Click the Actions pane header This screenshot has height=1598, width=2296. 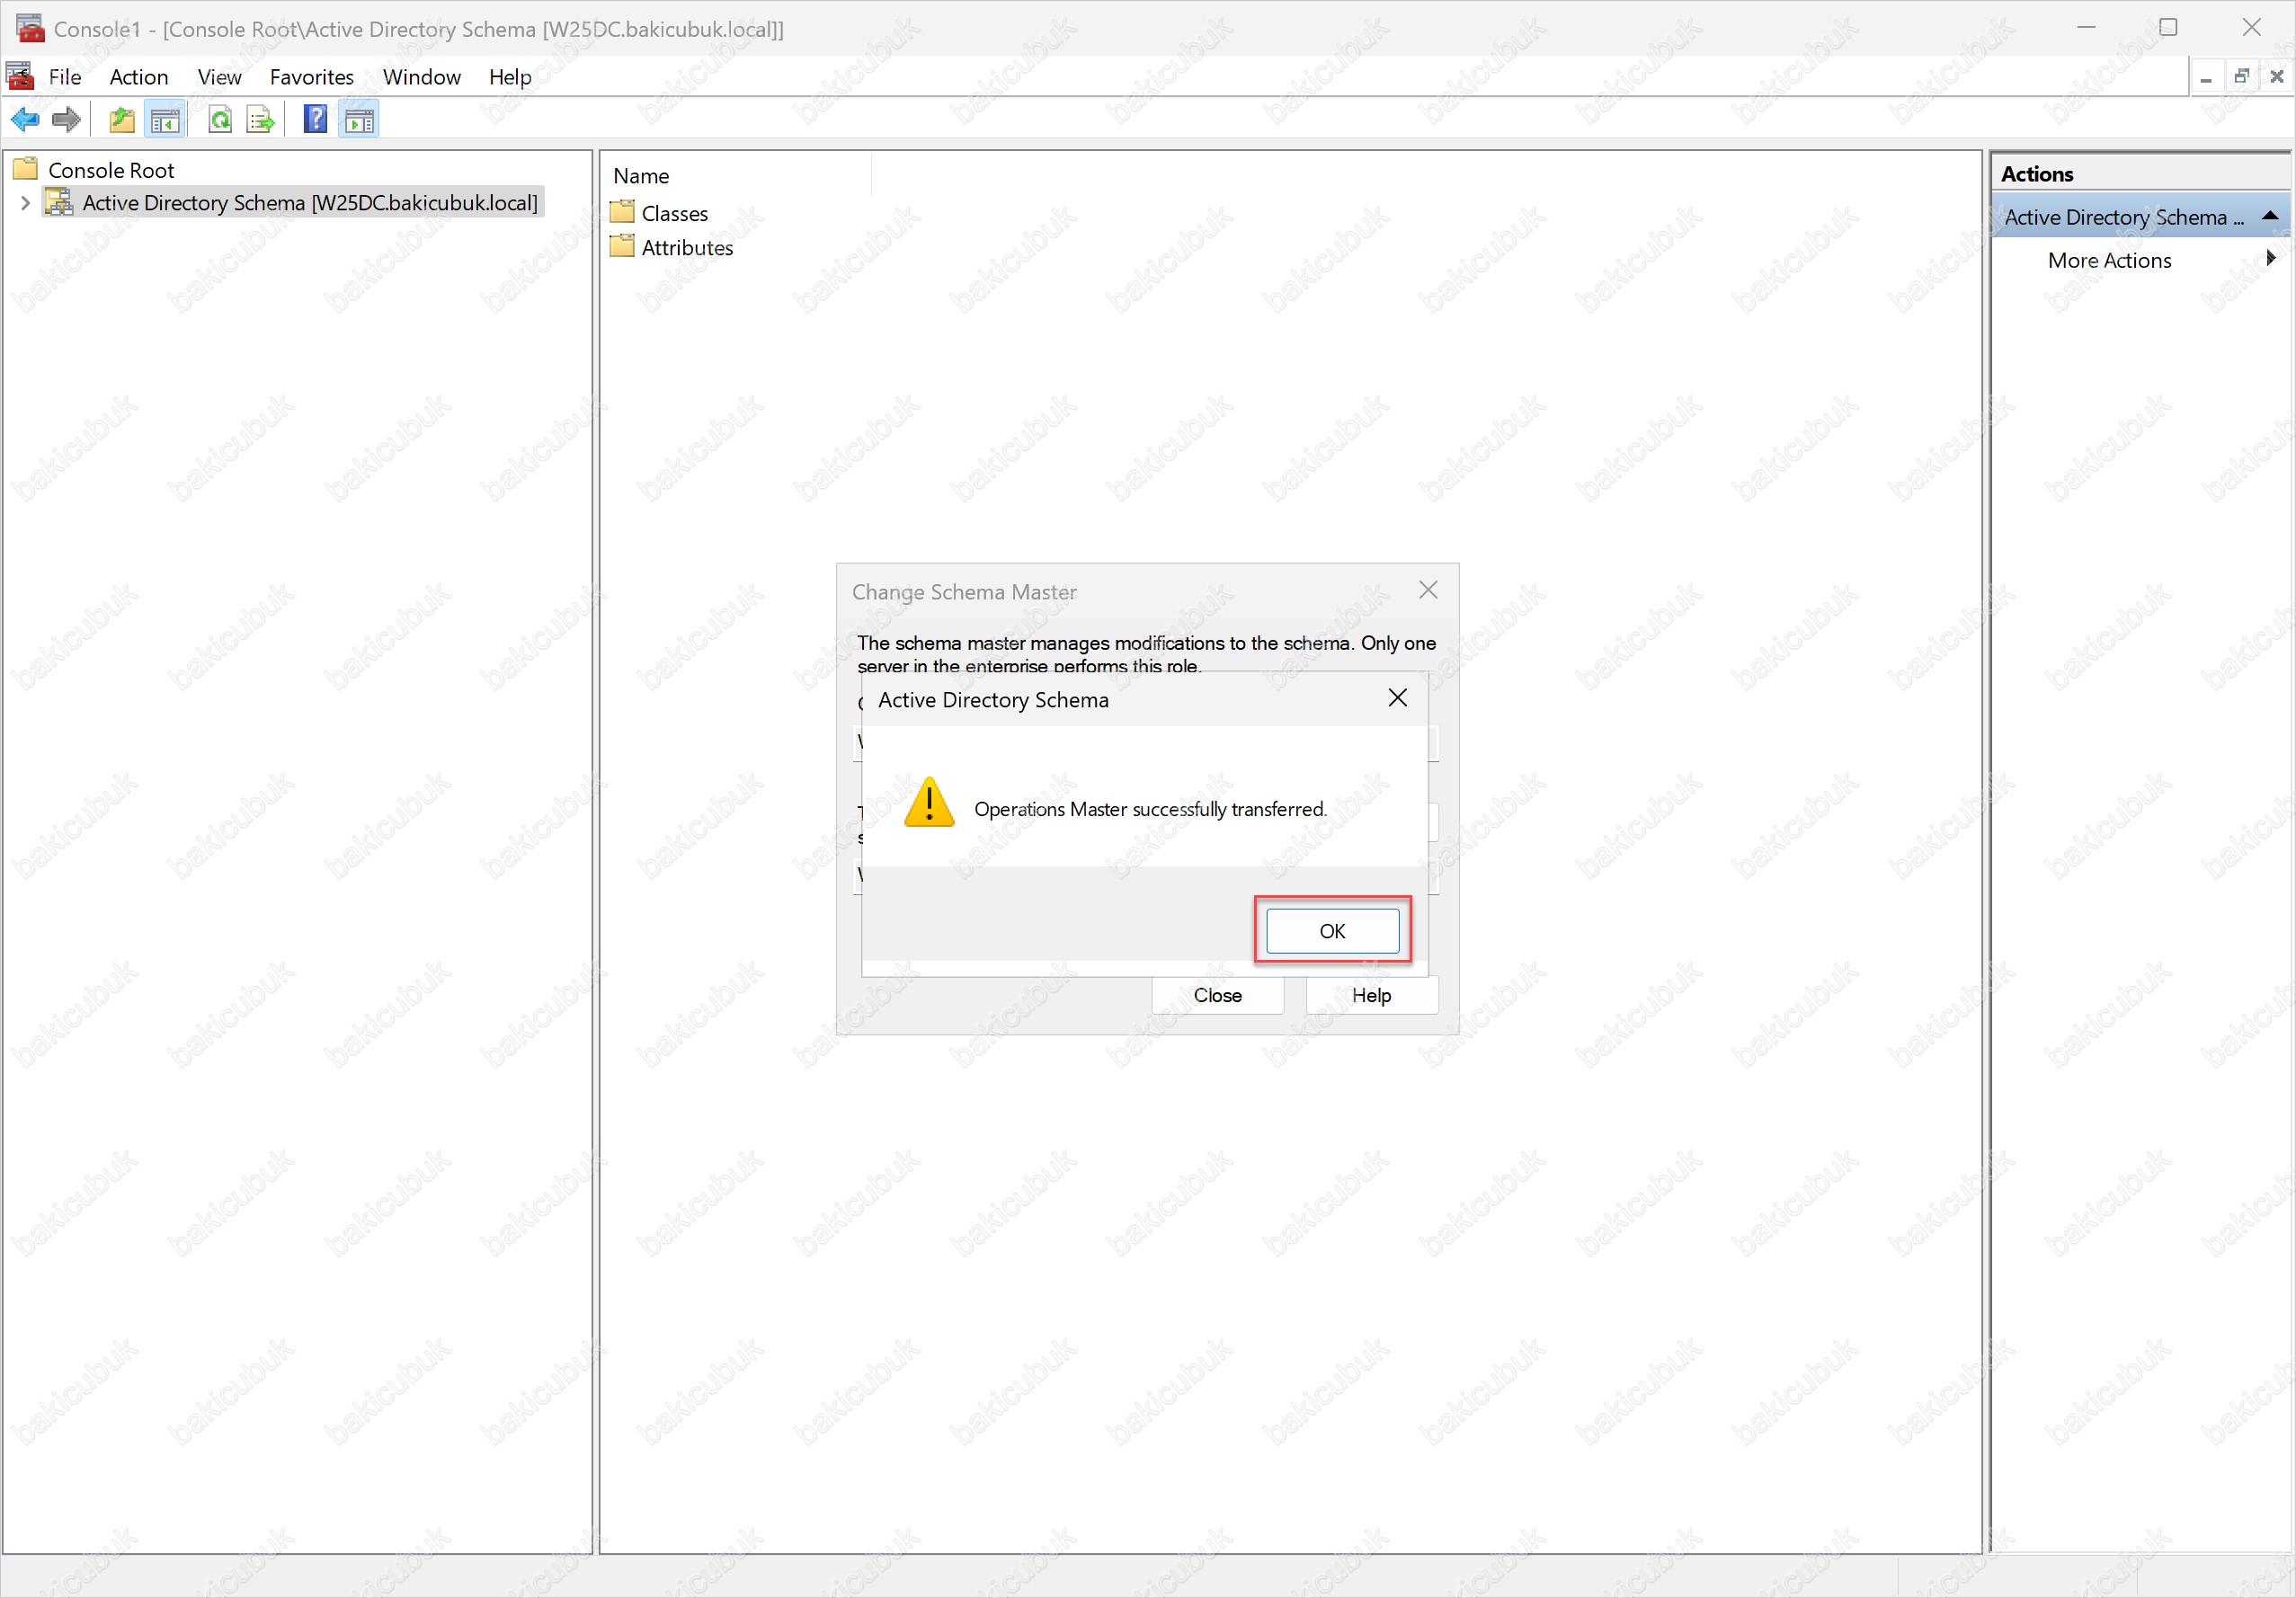tap(2141, 173)
